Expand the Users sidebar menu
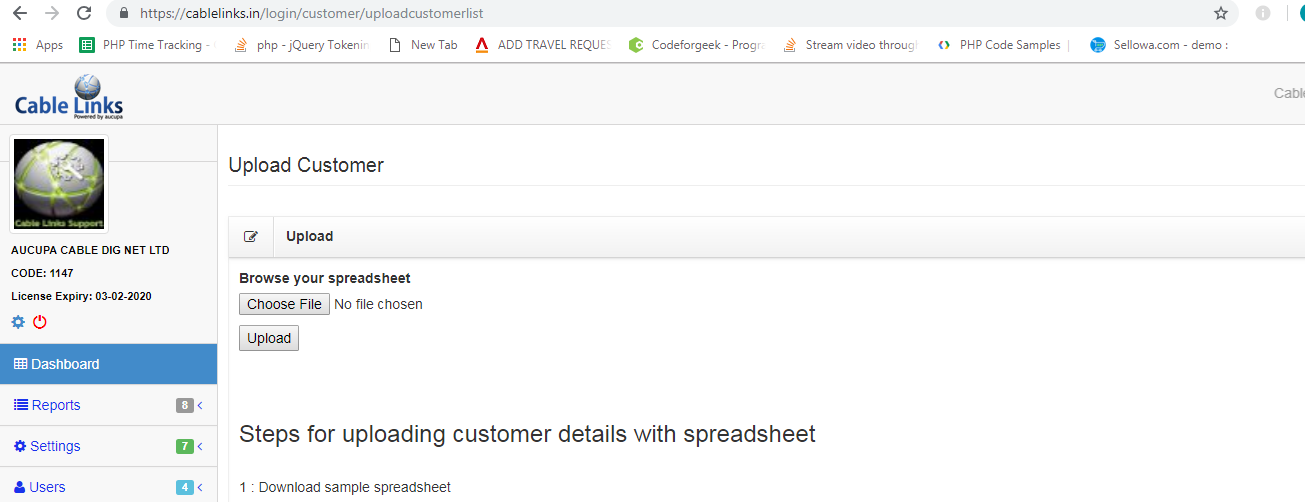 [x=108, y=487]
